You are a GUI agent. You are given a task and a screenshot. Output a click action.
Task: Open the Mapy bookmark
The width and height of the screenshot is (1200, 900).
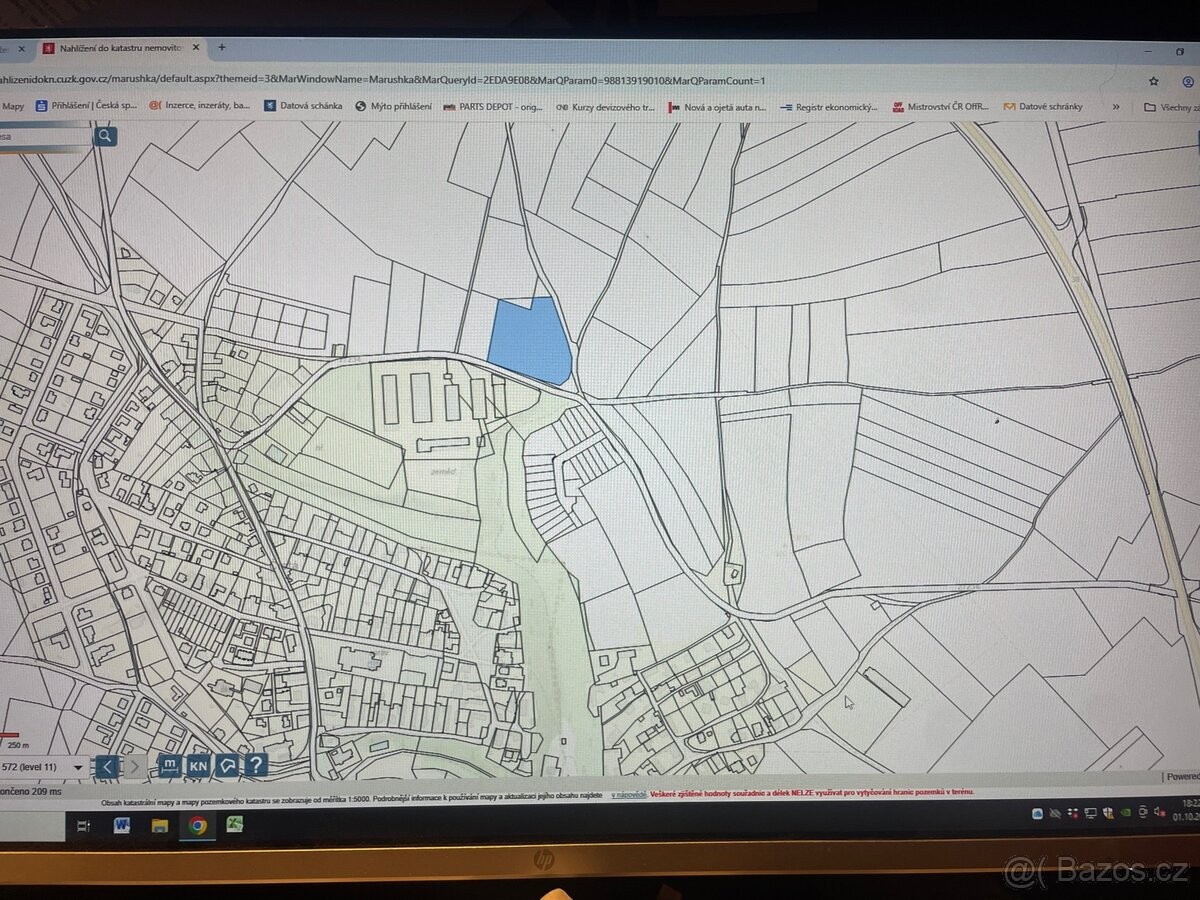(13, 105)
